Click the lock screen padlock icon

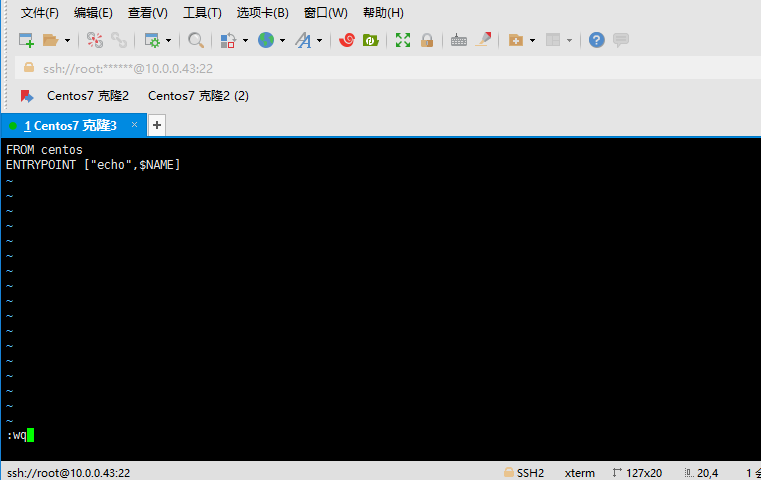[427, 40]
